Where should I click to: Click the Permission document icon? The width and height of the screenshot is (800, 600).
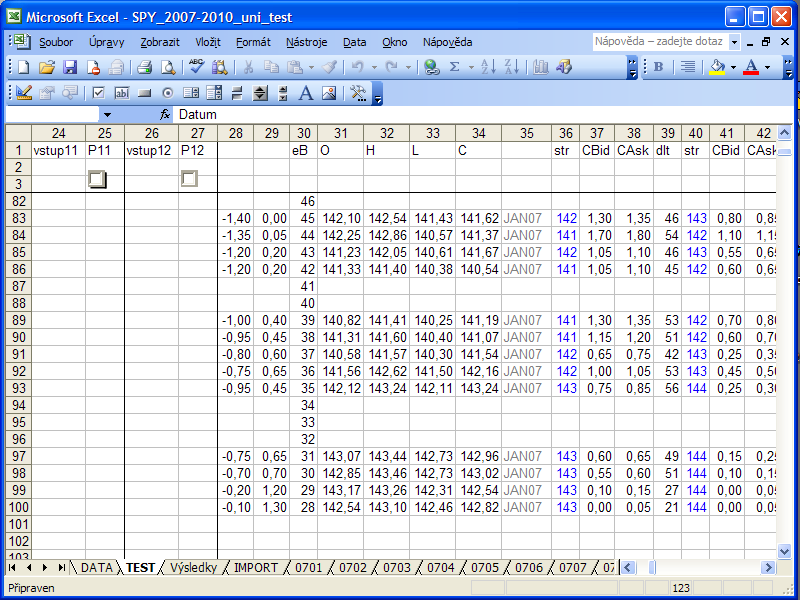(x=93, y=67)
